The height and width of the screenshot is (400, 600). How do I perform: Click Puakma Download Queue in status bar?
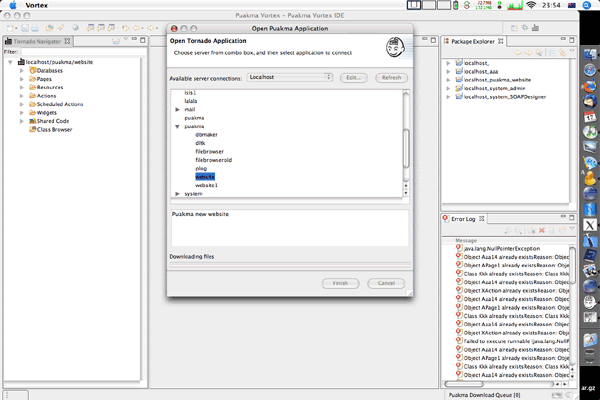click(x=484, y=395)
